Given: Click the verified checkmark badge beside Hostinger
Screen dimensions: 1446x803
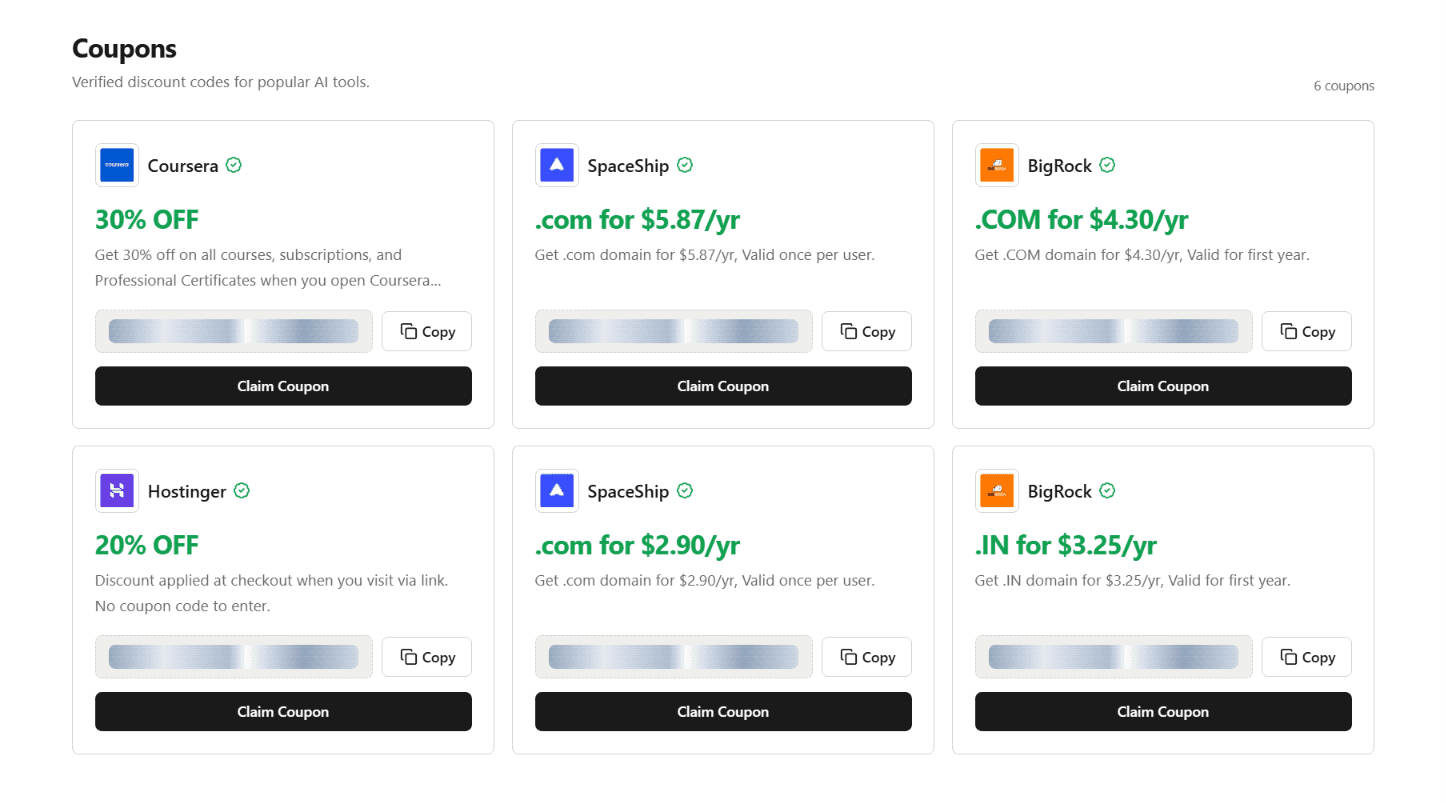Looking at the screenshot, I should click(x=242, y=491).
